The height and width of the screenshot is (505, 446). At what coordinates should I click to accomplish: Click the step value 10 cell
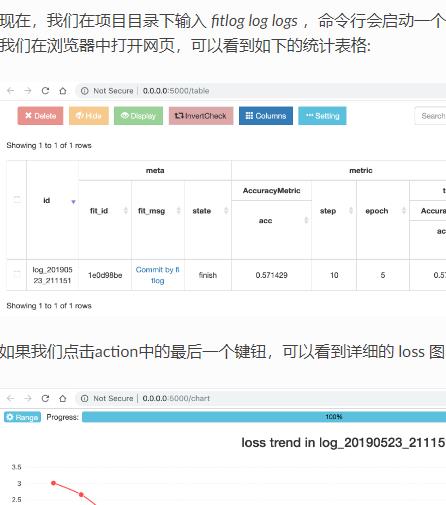pyautogui.click(x=334, y=275)
